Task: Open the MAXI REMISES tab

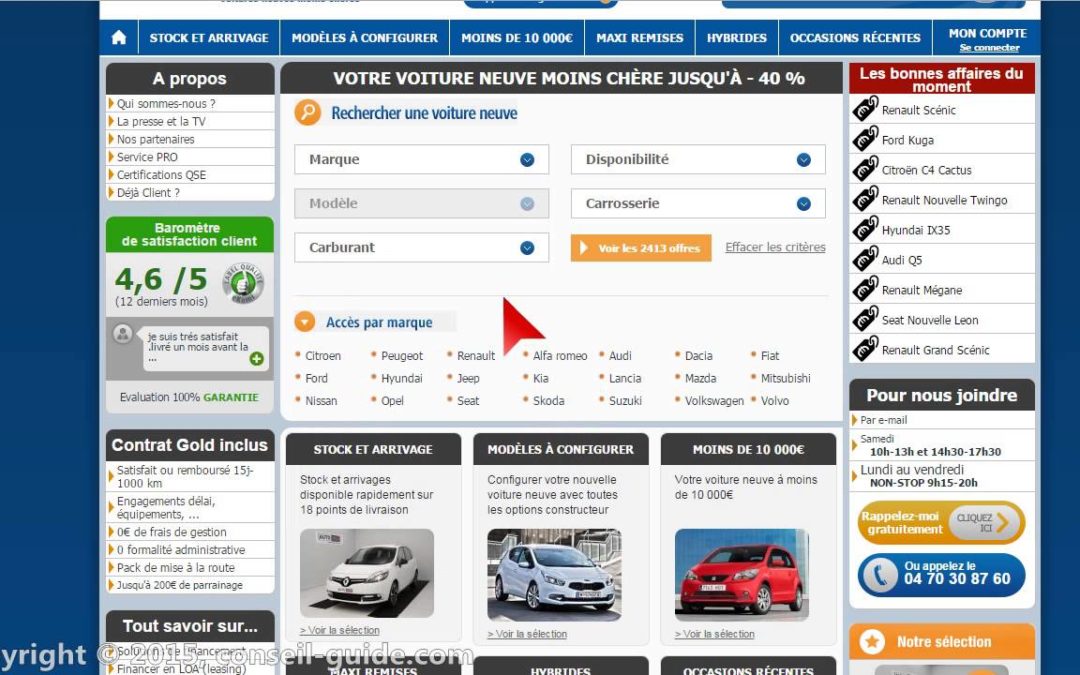Action: [639, 37]
